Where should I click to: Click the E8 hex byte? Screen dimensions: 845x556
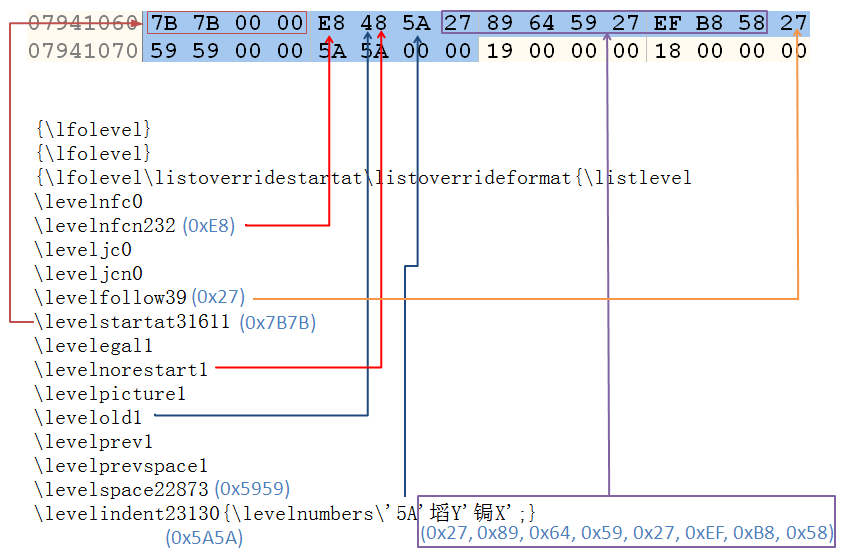click(x=331, y=22)
